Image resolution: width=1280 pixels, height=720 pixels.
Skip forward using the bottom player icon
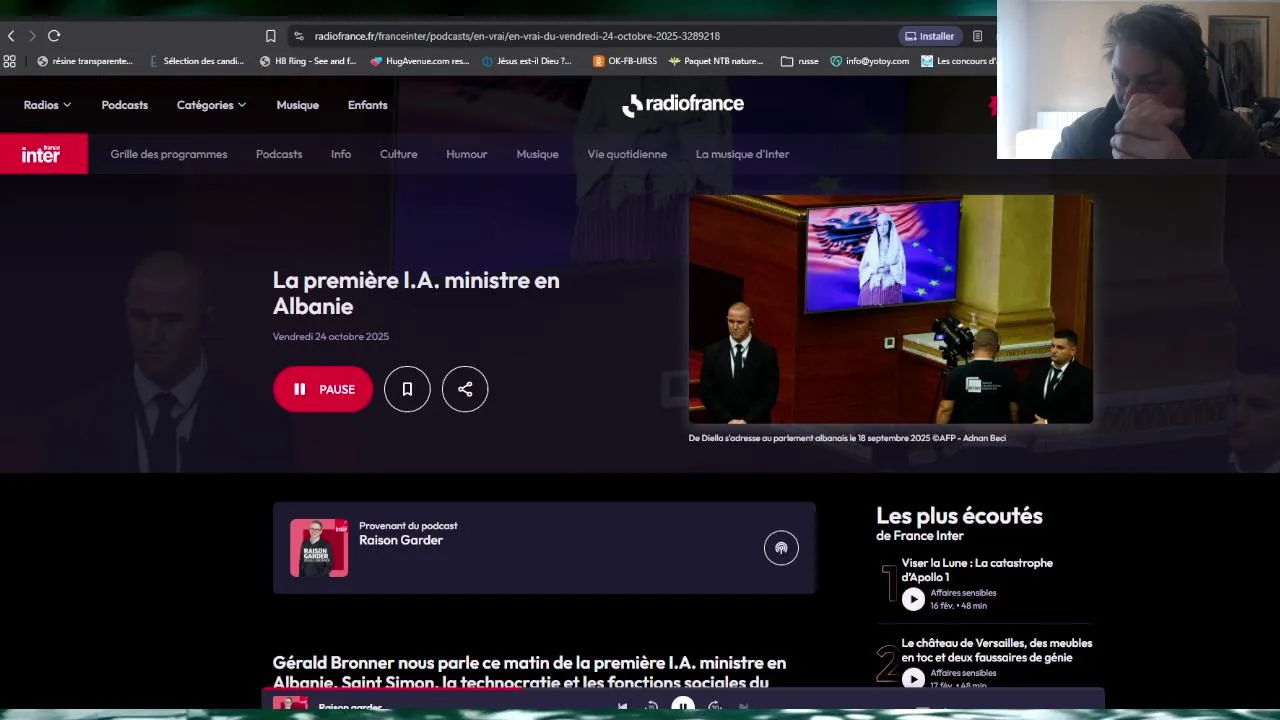(715, 706)
